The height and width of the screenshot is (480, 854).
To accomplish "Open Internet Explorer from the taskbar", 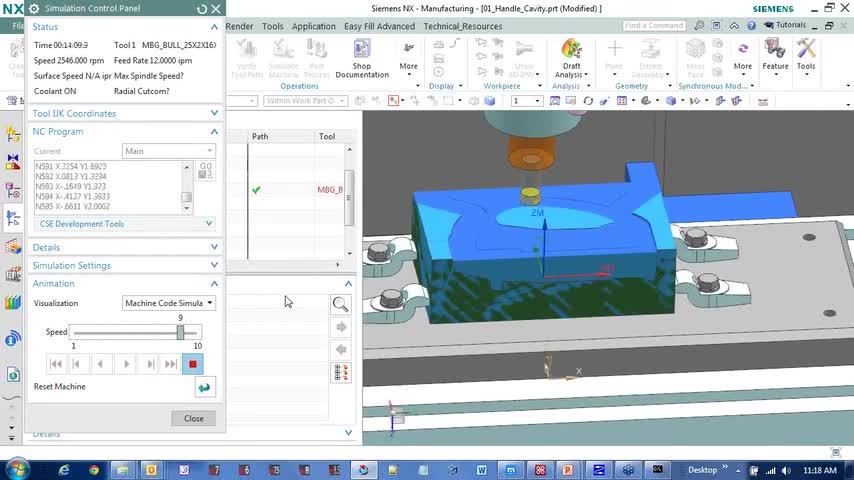I will pos(64,470).
